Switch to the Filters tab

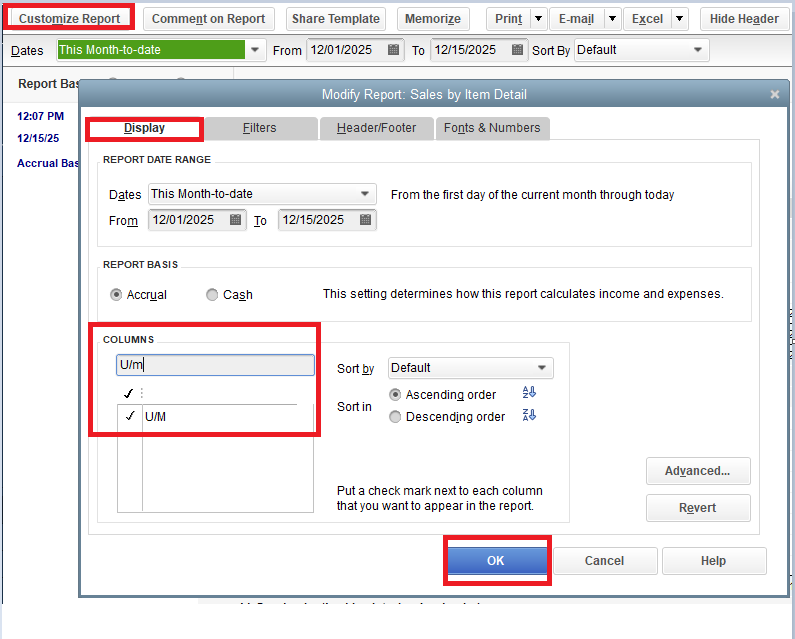(260, 128)
